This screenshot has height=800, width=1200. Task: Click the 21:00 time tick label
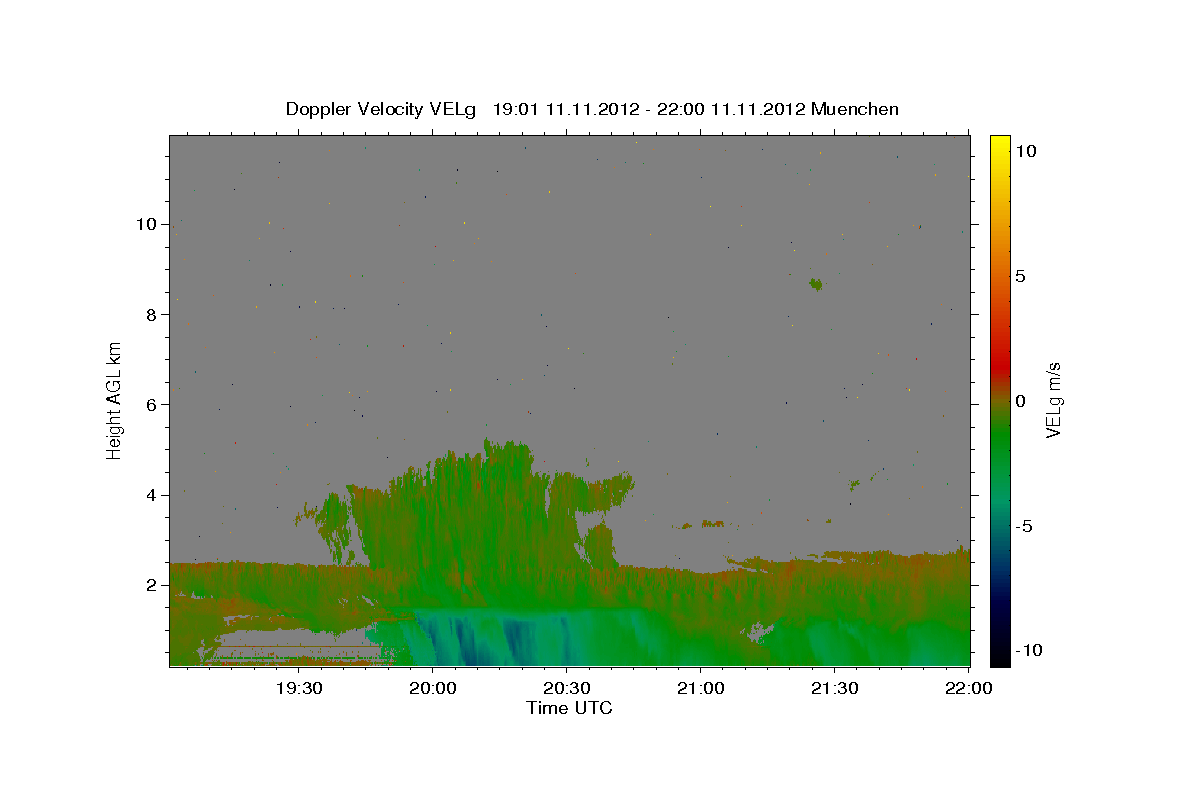pos(700,688)
